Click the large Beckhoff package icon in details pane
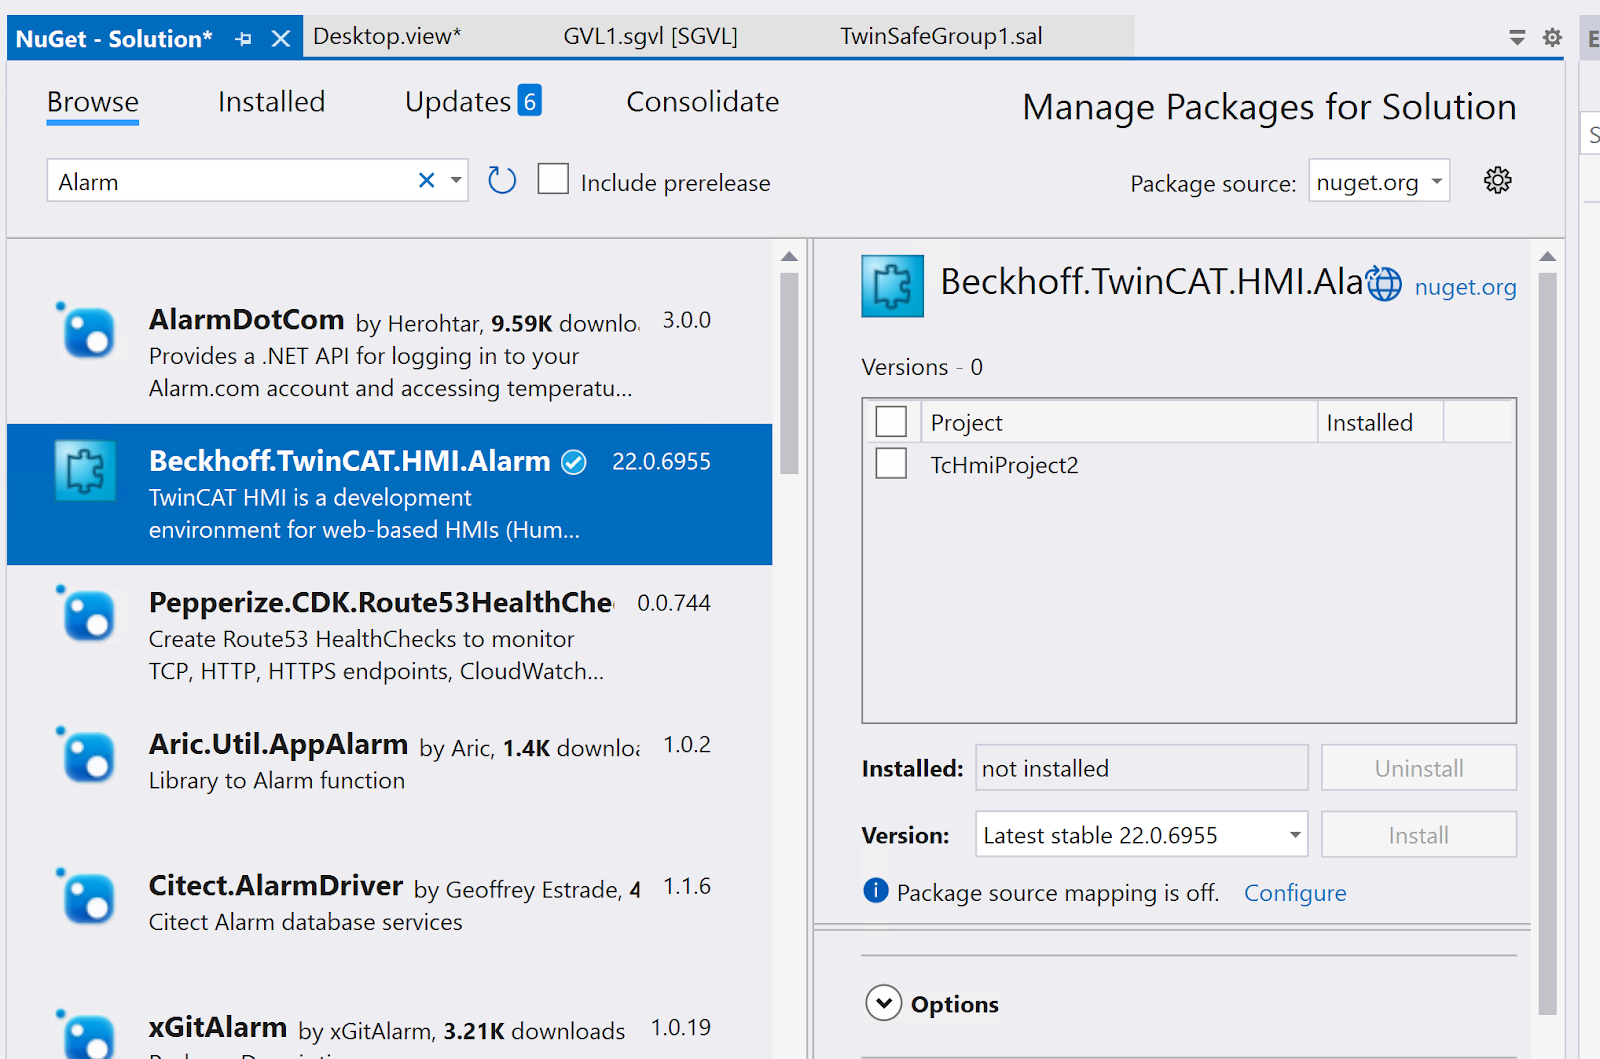The height and width of the screenshot is (1059, 1600). click(x=892, y=286)
